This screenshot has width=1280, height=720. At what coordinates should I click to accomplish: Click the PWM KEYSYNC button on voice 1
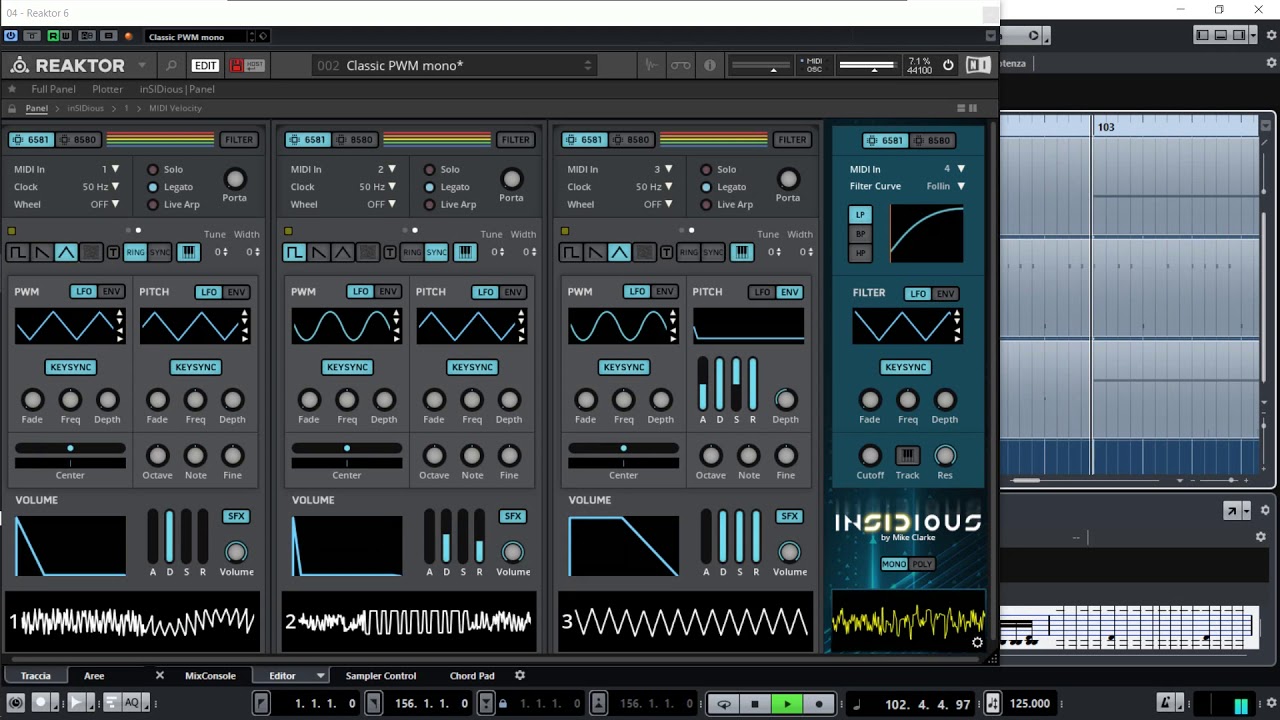pos(70,367)
